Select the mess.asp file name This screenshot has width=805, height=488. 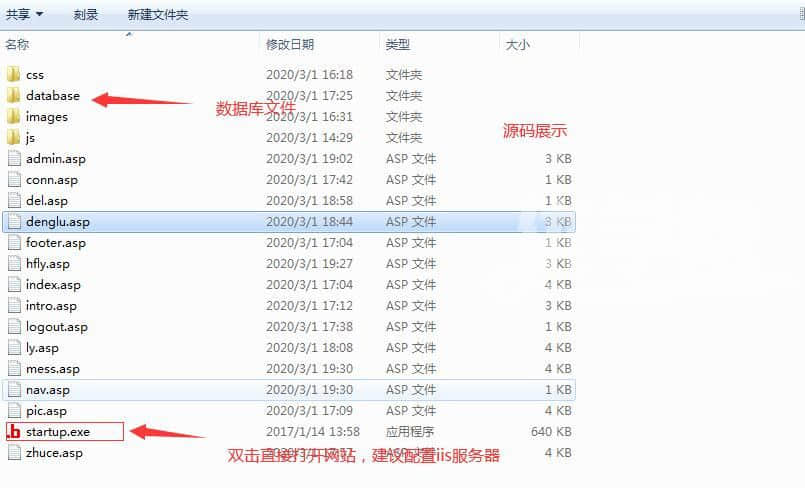tap(53, 369)
